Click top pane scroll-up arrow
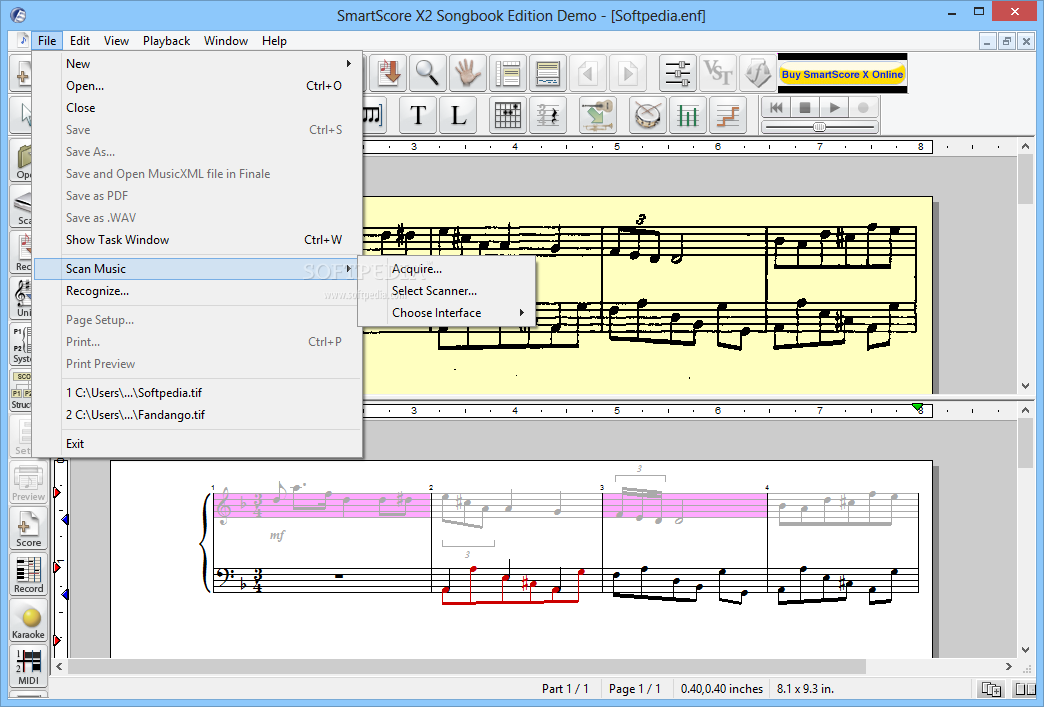 pyautogui.click(x=1025, y=147)
